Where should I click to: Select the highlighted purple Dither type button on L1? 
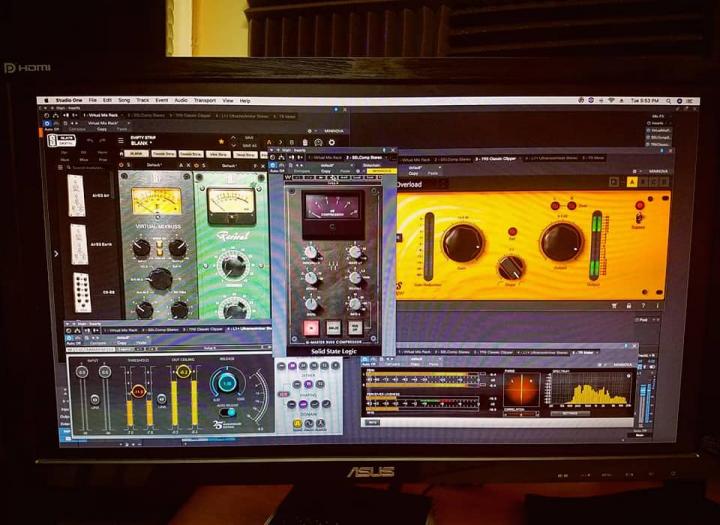point(309,384)
